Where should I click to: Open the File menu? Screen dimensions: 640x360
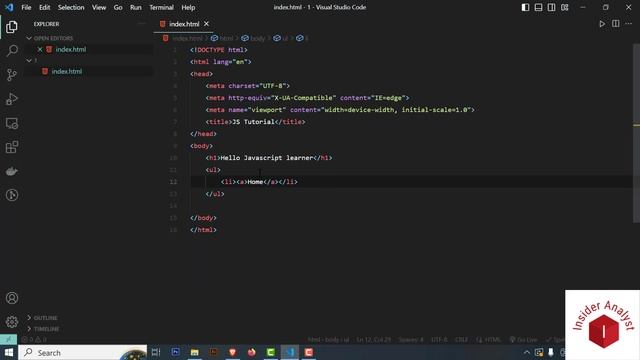(26, 7)
